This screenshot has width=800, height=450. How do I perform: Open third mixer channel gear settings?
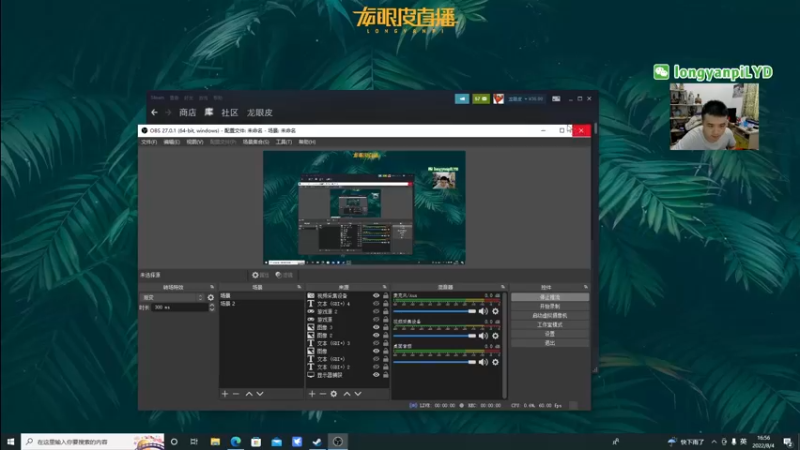[x=495, y=362]
